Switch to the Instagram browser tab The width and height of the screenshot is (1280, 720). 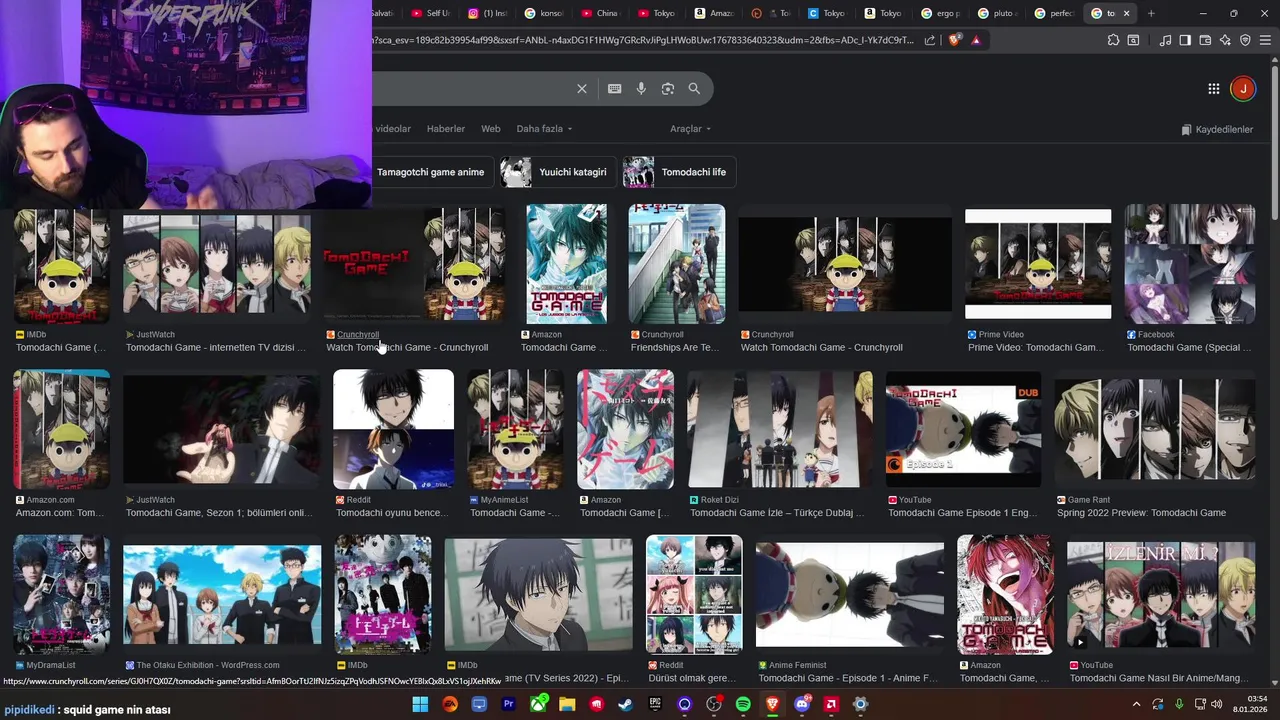[x=487, y=13]
